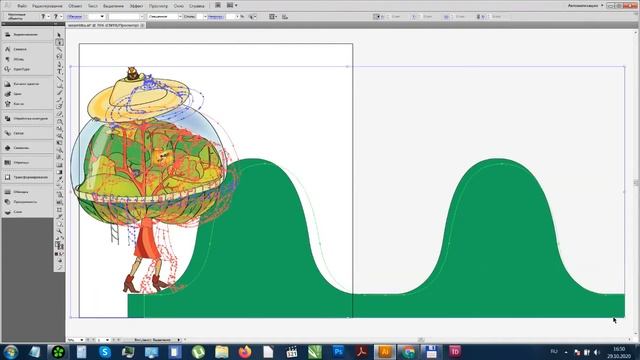
Task: Open the Справка menu
Action: click(197, 6)
